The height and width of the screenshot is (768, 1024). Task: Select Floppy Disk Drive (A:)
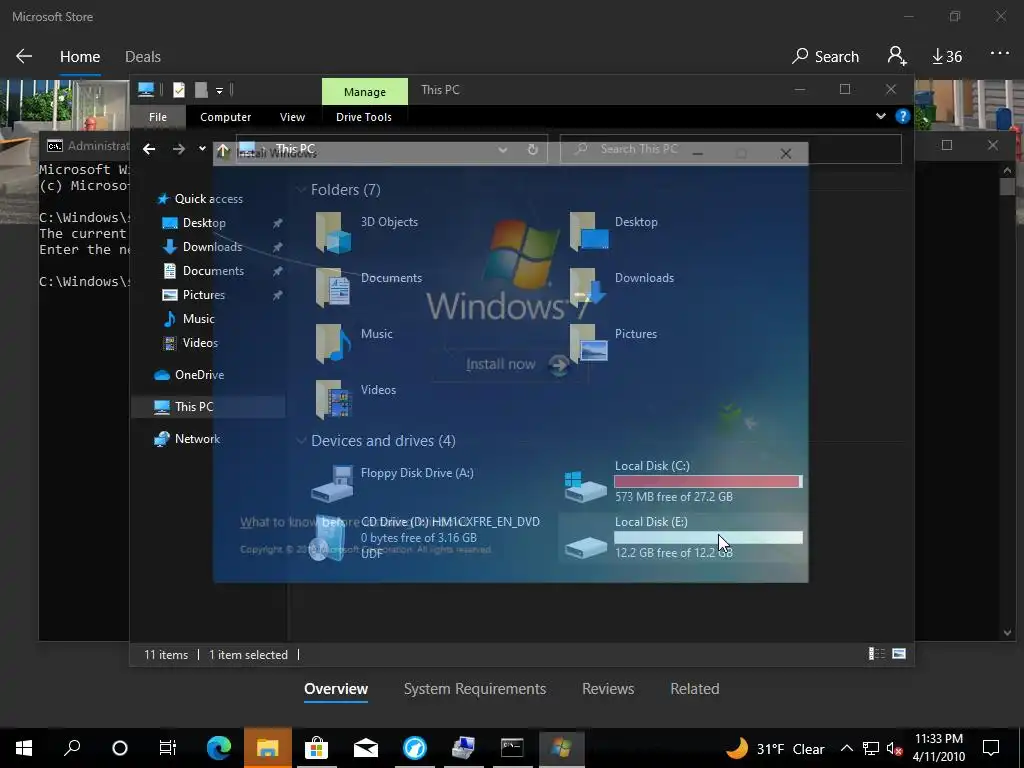pos(392,483)
